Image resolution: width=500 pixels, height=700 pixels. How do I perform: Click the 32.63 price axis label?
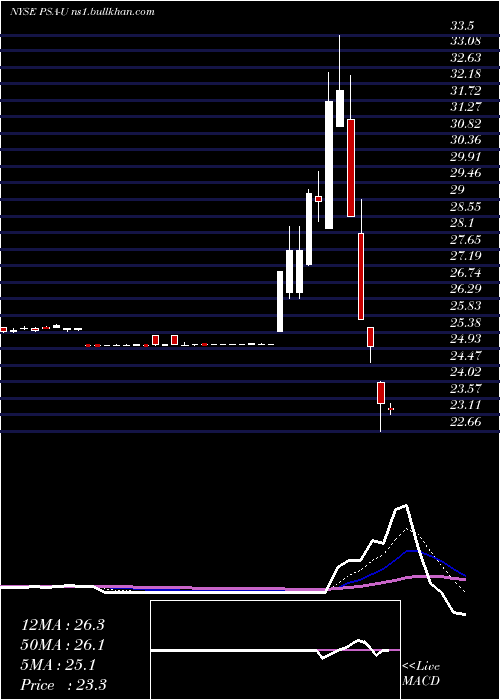[x=465, y=58]
